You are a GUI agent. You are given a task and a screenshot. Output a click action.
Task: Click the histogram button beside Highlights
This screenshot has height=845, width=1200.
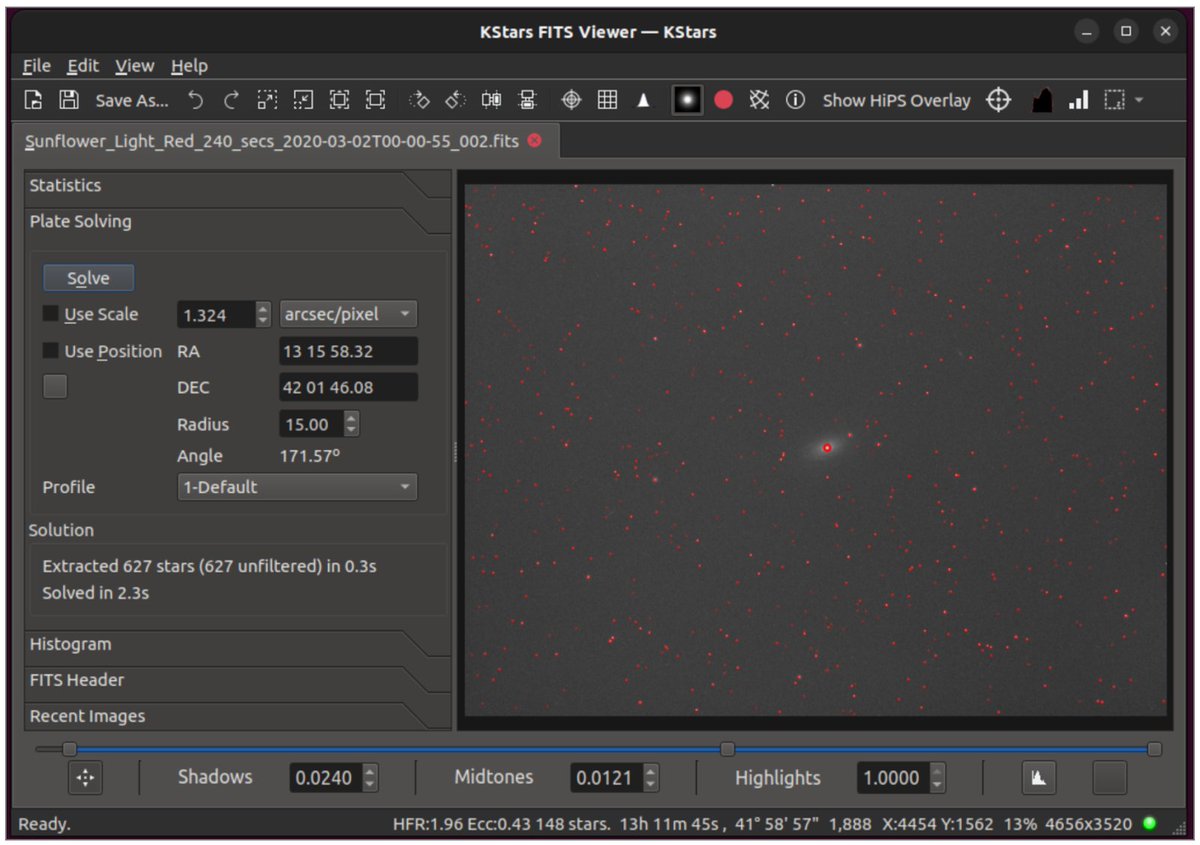(x=1038, y=777)
